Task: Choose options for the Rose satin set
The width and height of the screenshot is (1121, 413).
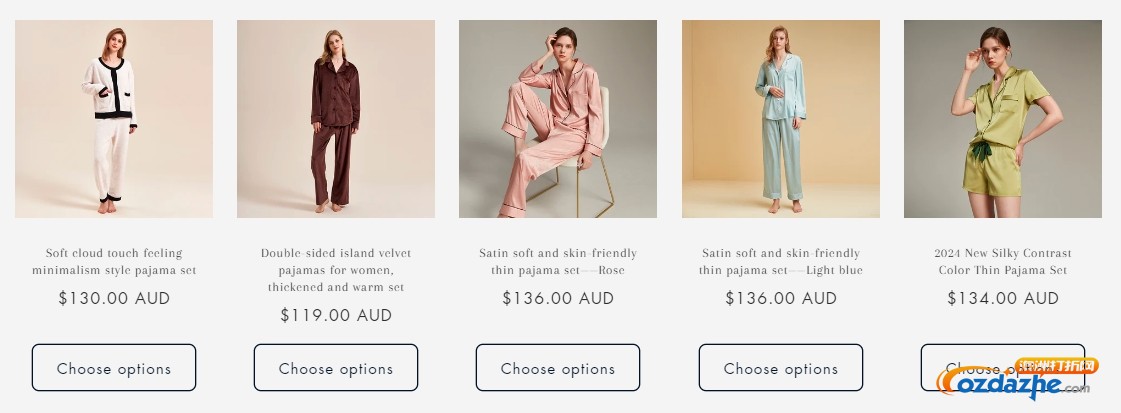Action: click(558, 368)
